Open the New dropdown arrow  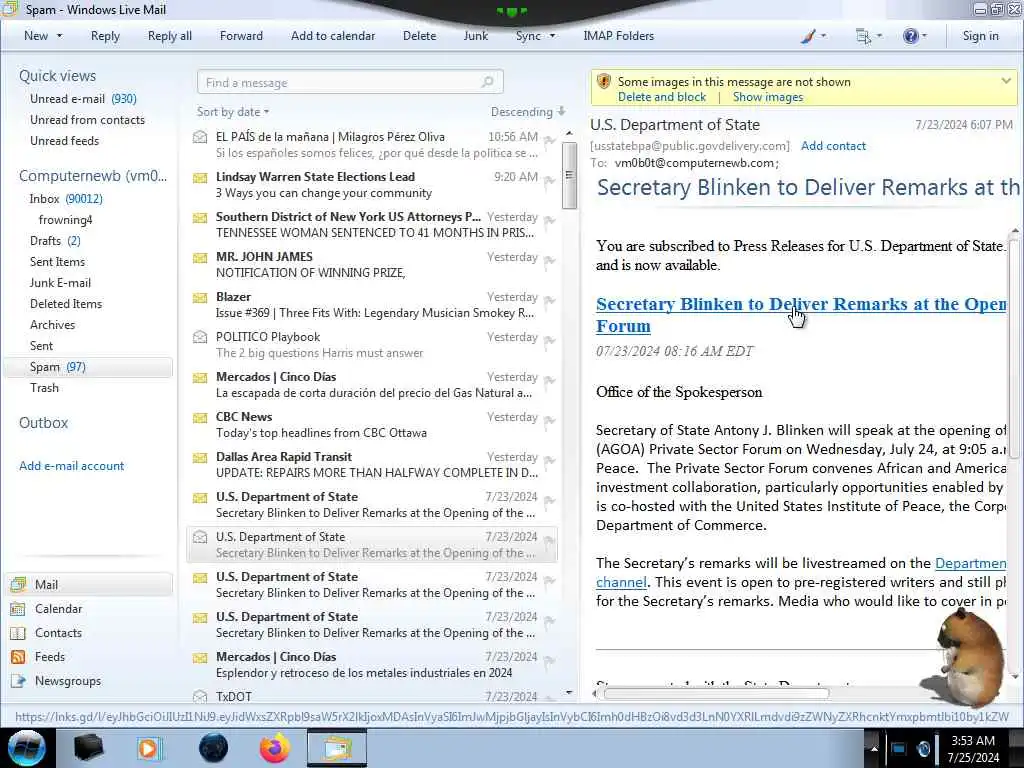[x=59, y=36]
